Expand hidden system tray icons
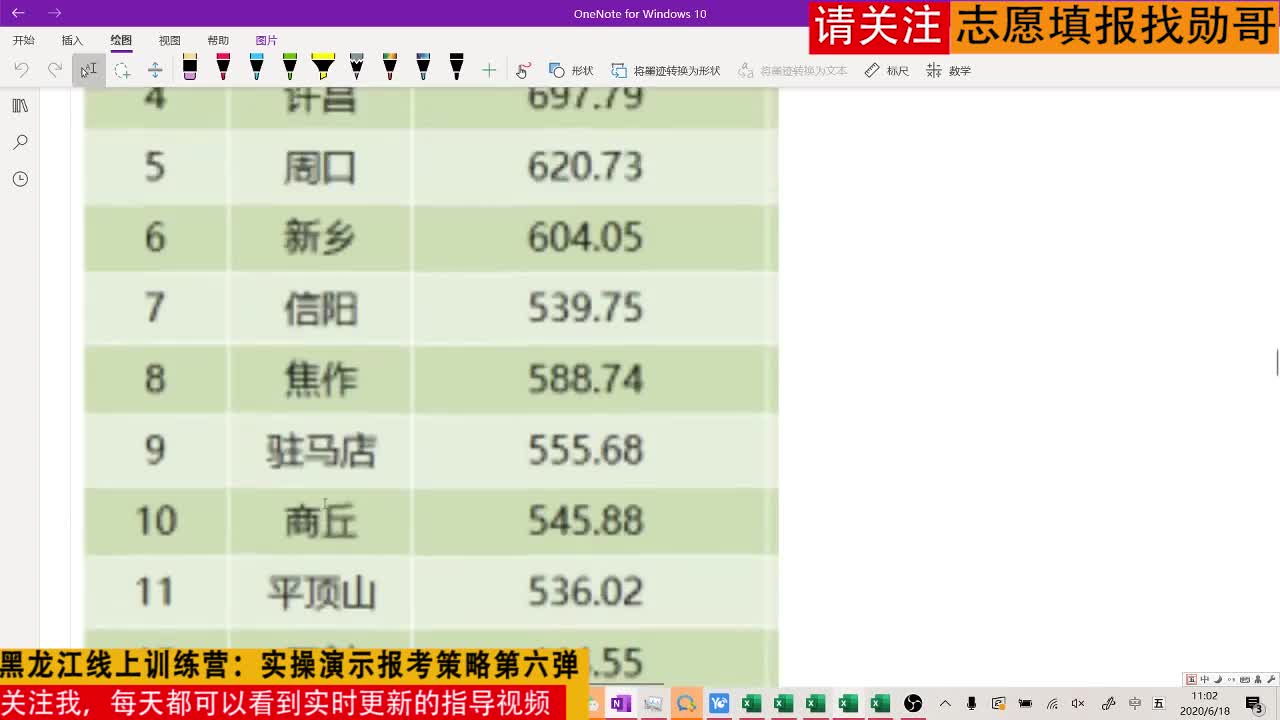1280x720 pixels. tap(945, 704)
